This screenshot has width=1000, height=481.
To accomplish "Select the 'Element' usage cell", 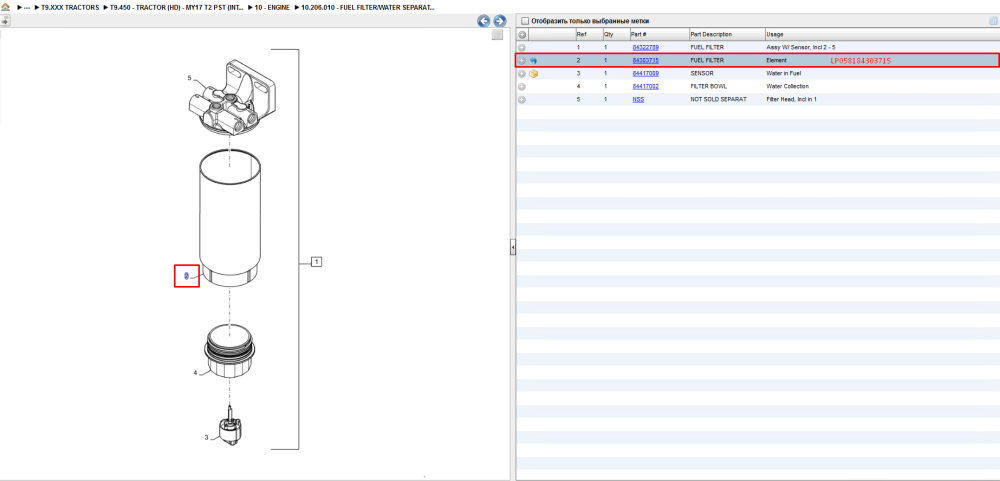I will (776, 61).
